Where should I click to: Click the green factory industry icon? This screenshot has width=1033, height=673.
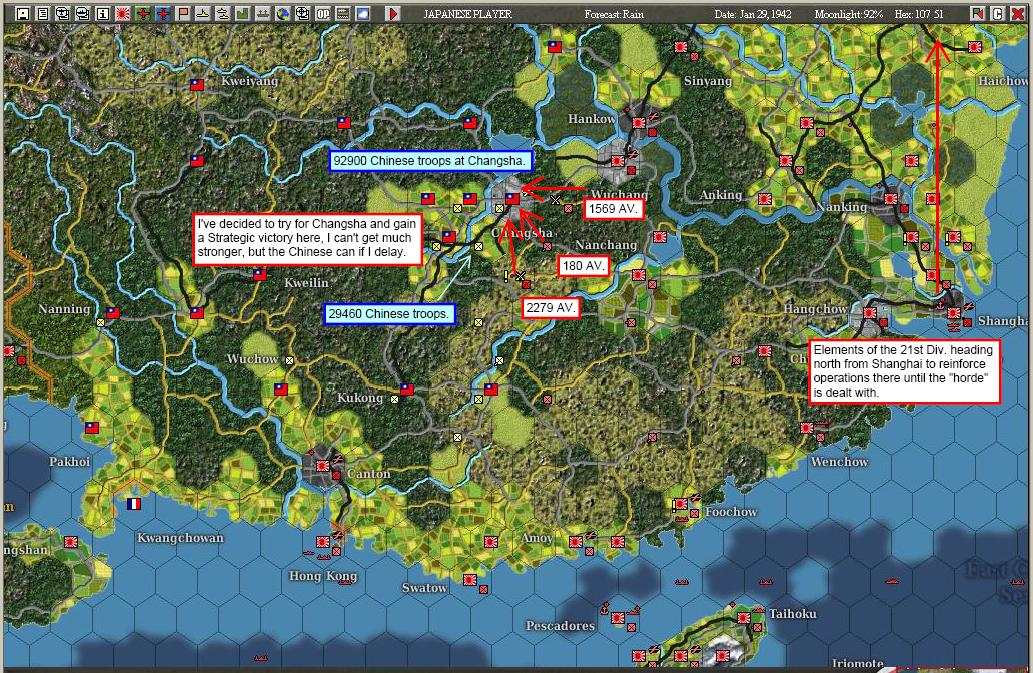[x=242, y=13]
